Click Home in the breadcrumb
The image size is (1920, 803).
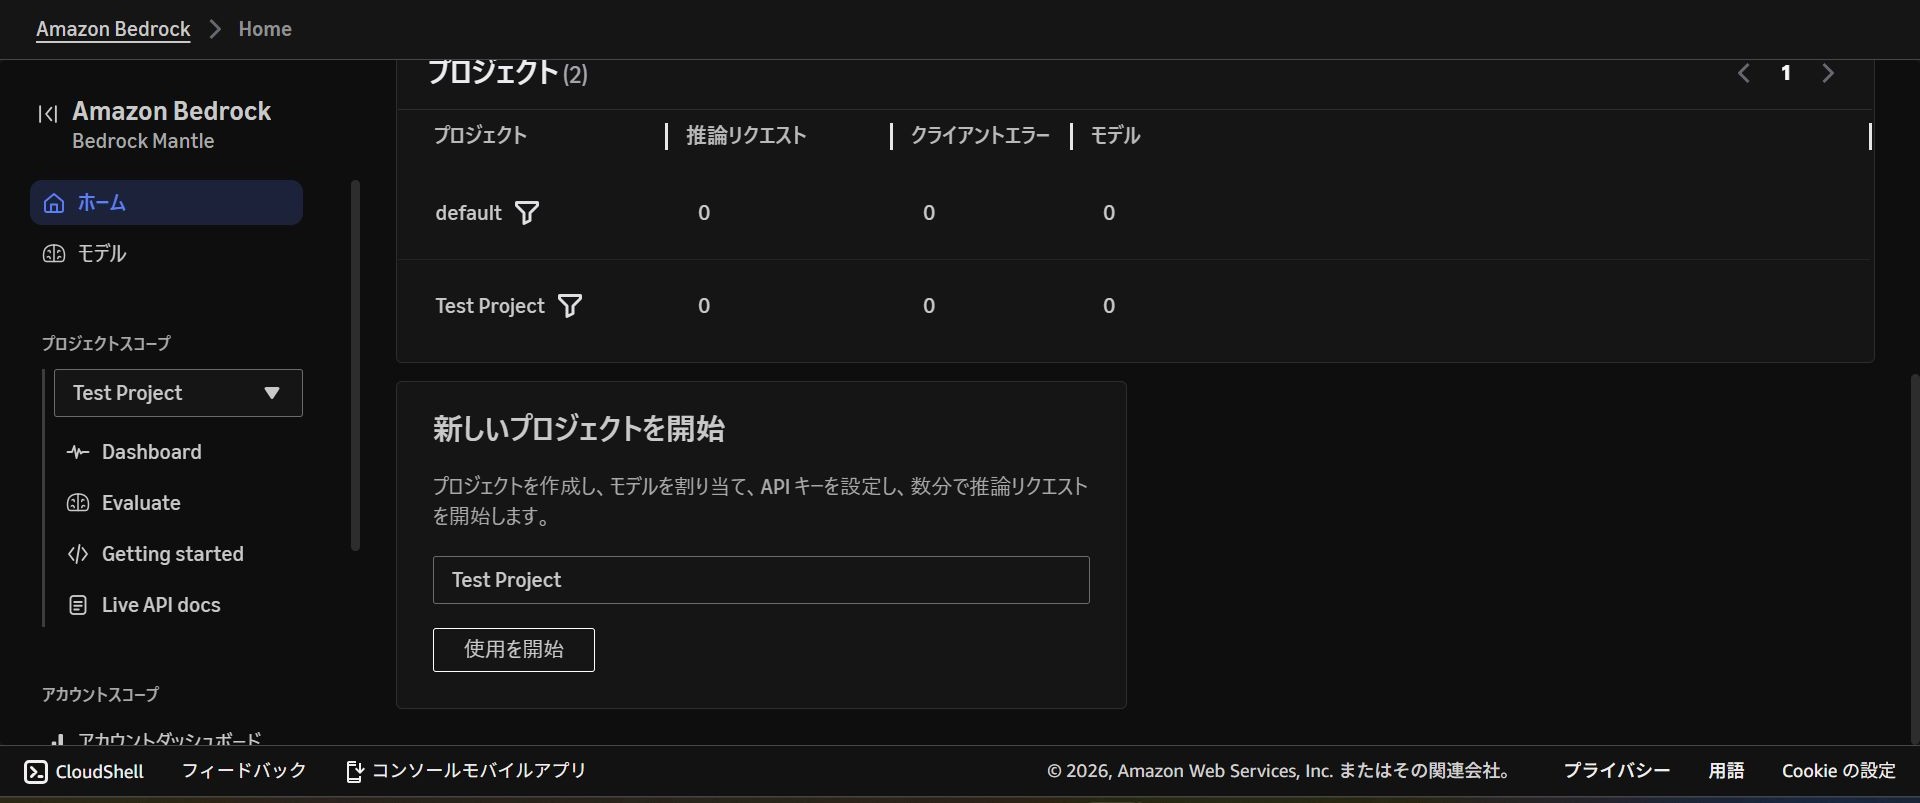265,29
